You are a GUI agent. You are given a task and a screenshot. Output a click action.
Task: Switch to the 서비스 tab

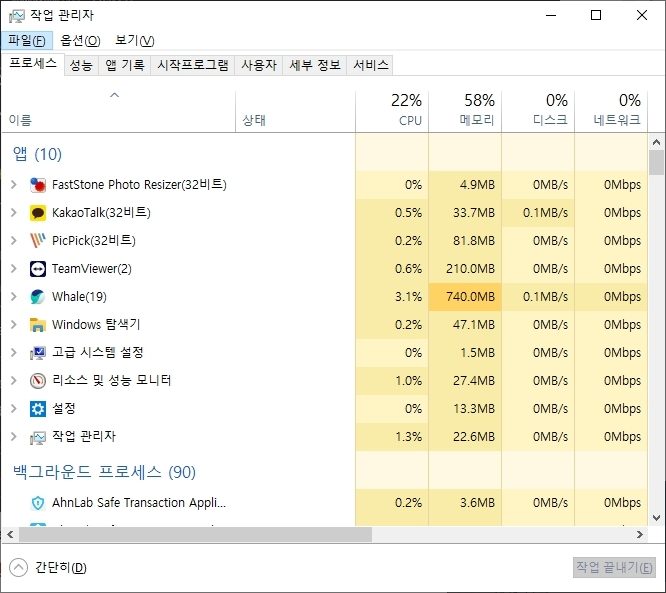[x=370, y=65]
